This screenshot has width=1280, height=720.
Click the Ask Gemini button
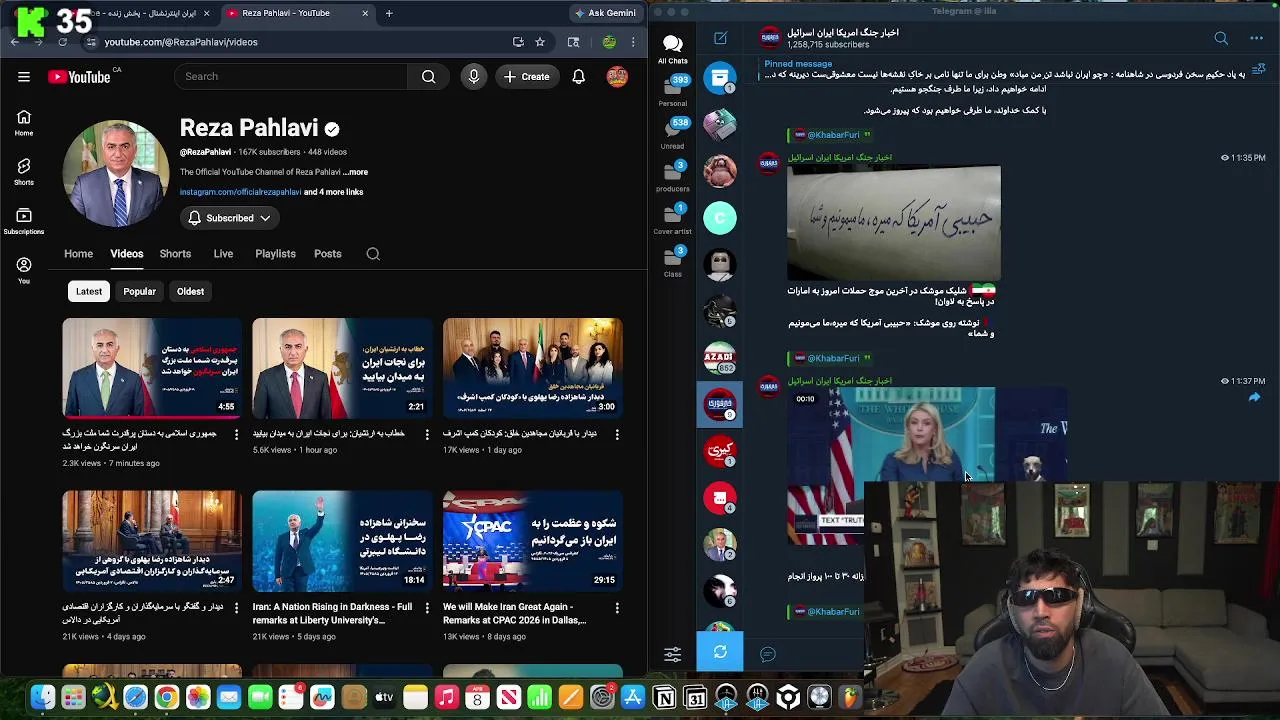[606, 13]
